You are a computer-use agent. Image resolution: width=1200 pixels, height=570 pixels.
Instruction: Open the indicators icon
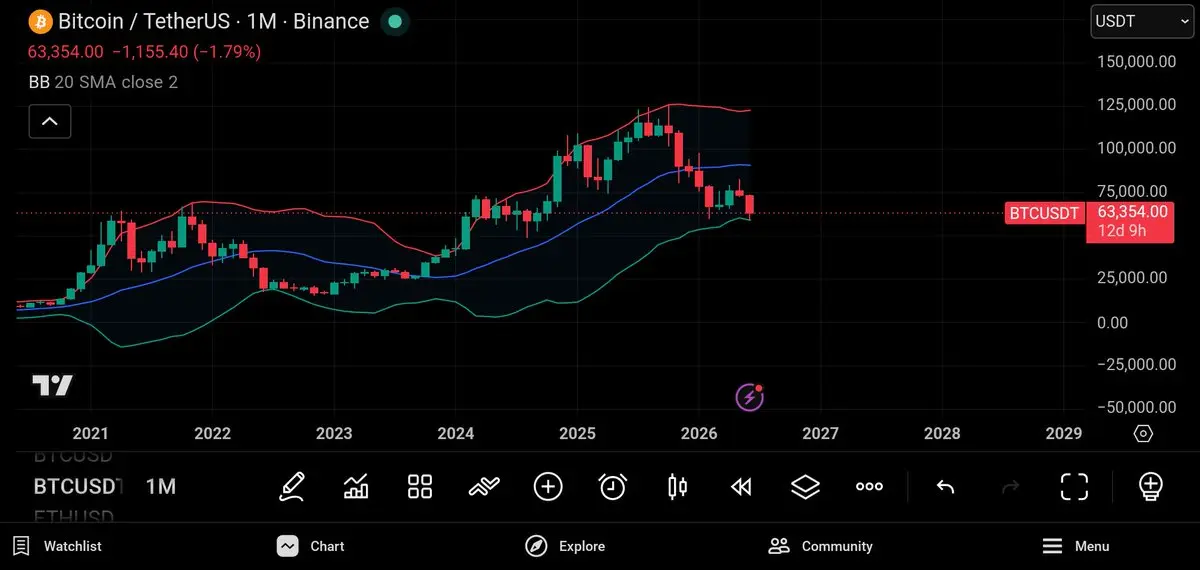(484, 487)
